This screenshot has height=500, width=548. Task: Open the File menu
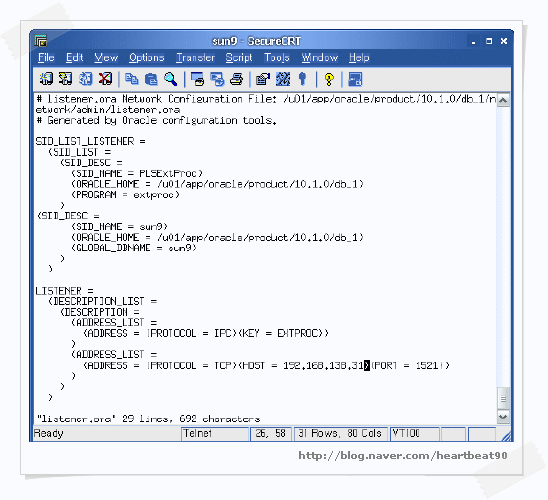click(x=46, y=57)
